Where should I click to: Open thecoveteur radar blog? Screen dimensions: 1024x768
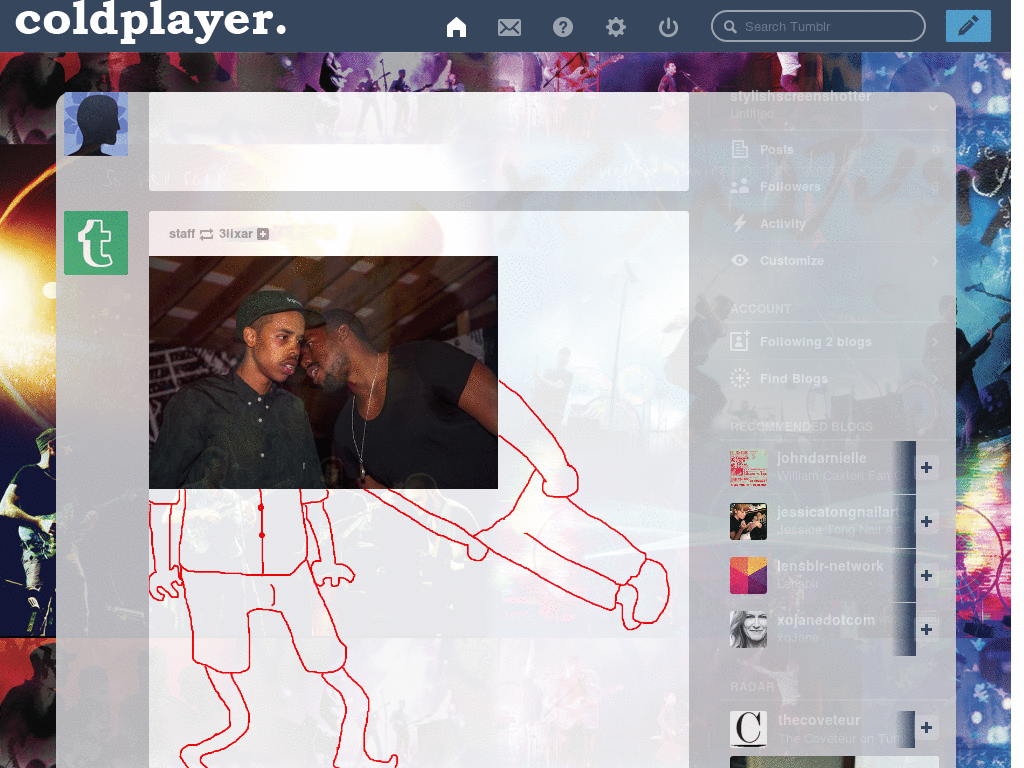[x=819, y=720]
